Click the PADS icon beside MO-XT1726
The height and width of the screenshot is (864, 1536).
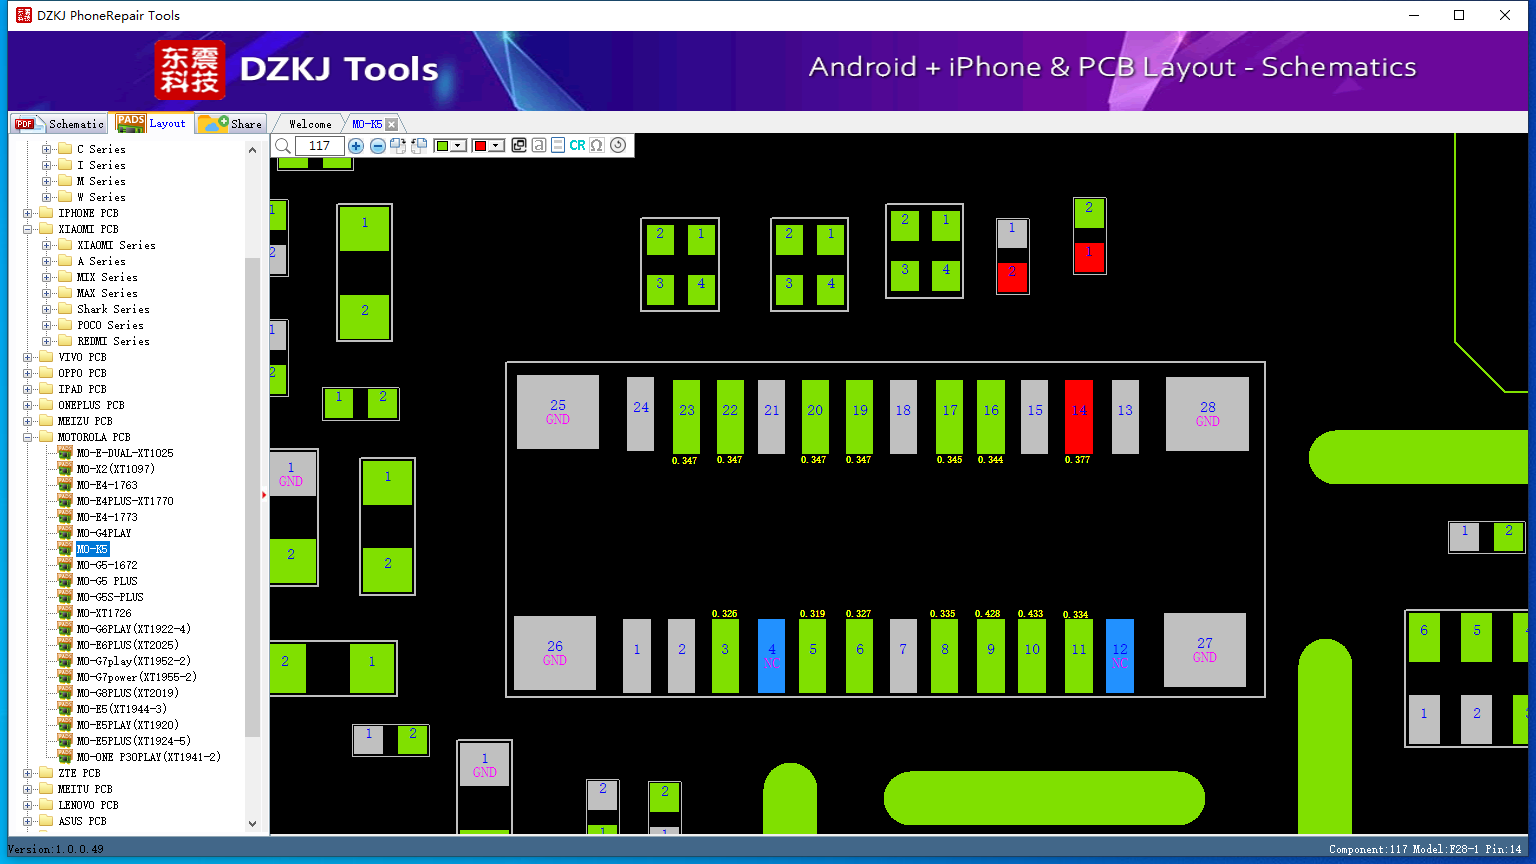coord(65,612)
